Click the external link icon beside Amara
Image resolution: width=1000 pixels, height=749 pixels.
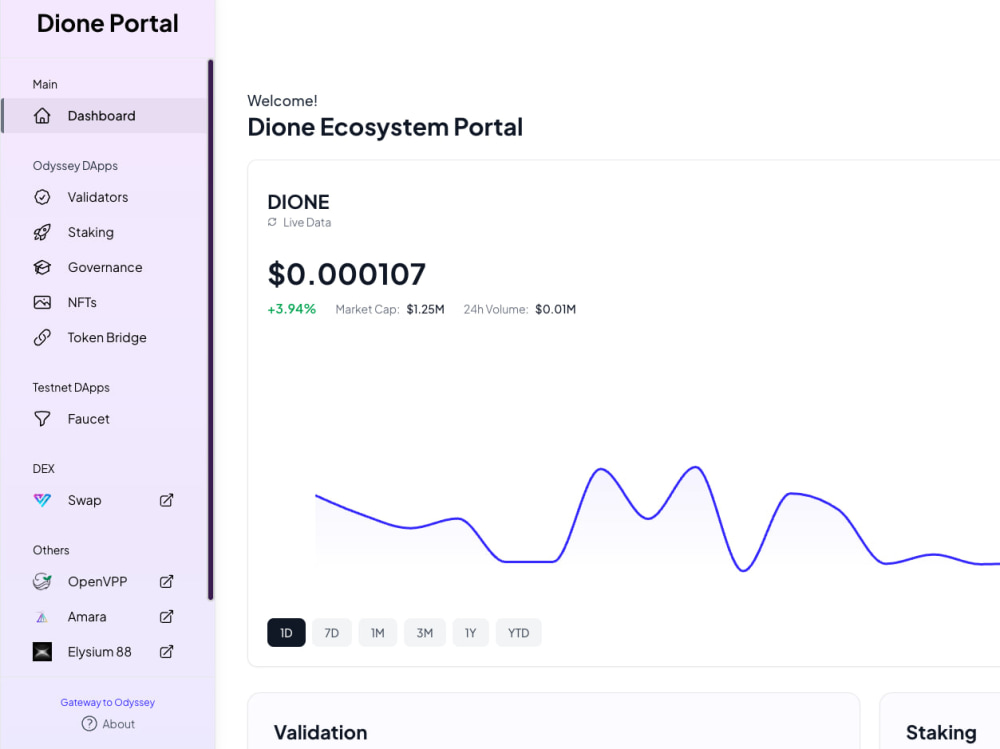(x=166, y=617)
